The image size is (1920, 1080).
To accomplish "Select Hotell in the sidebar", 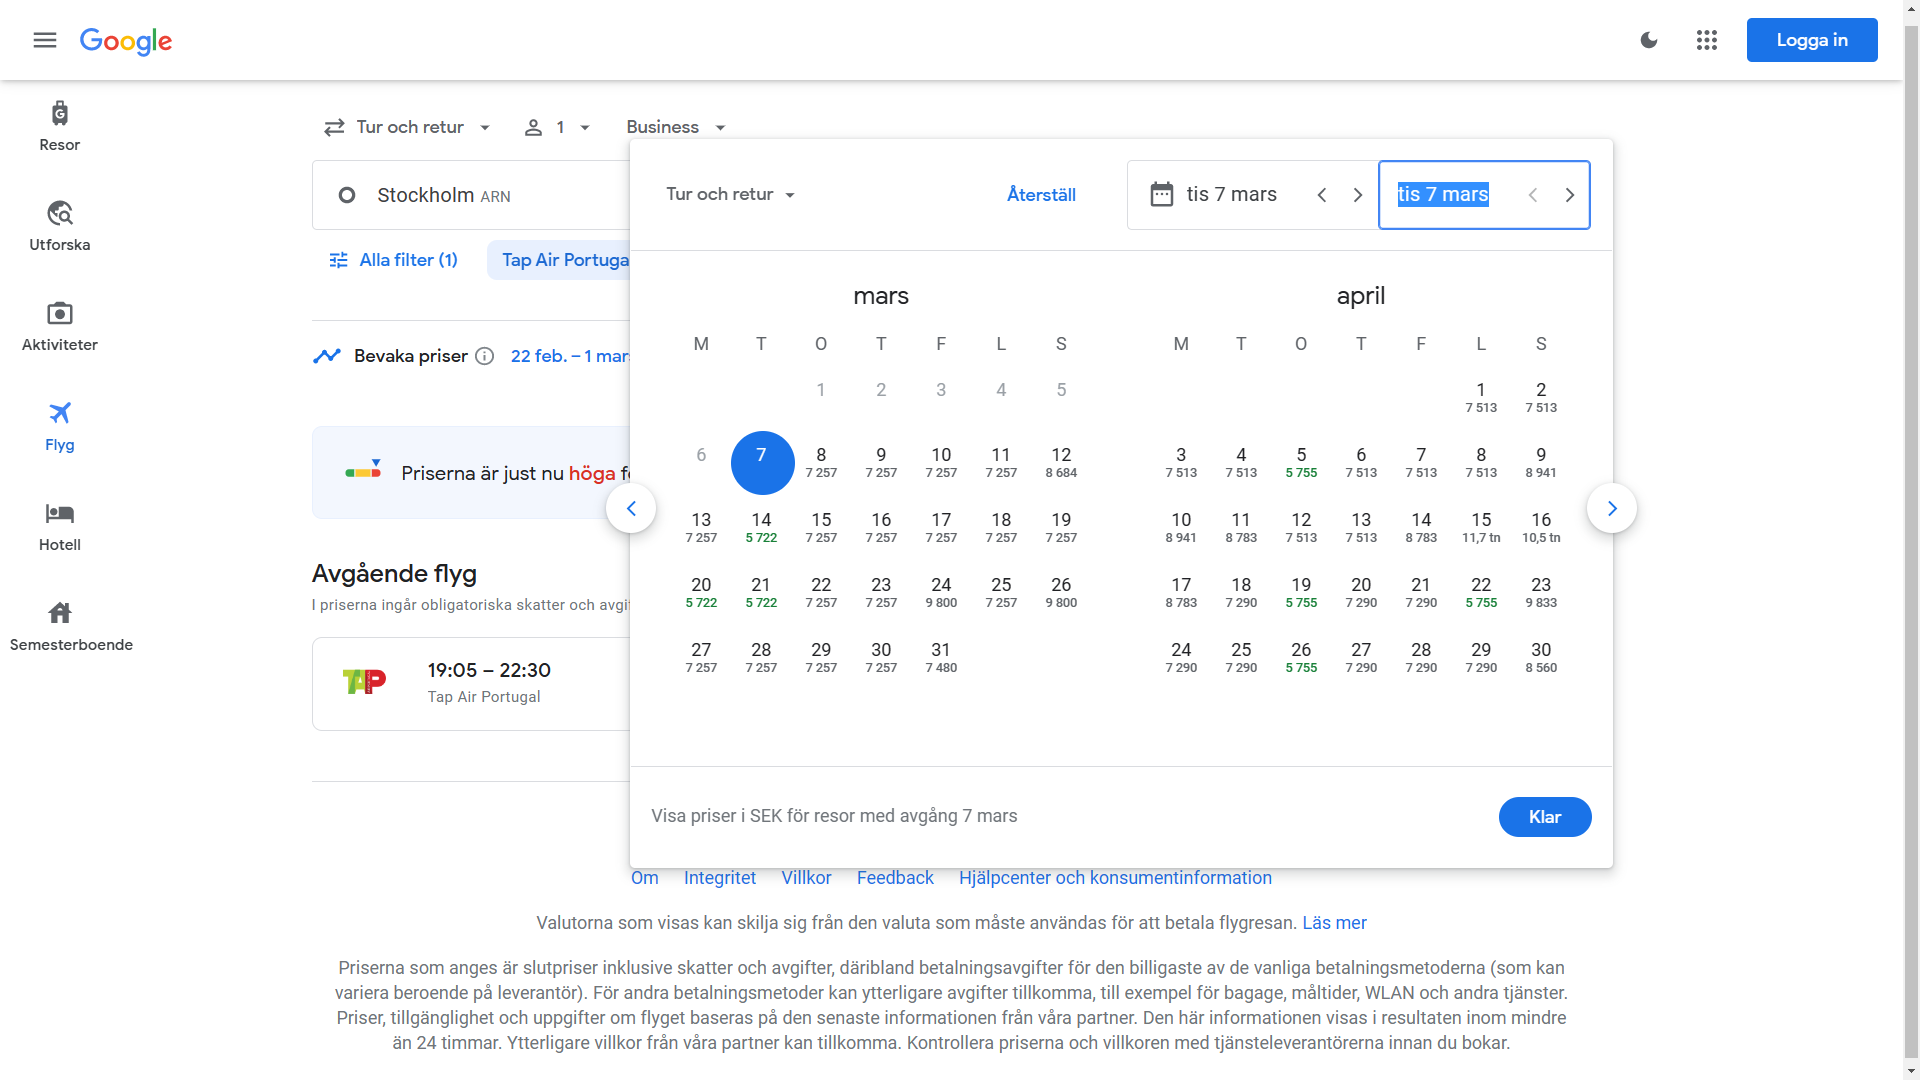I will (60, 526).
